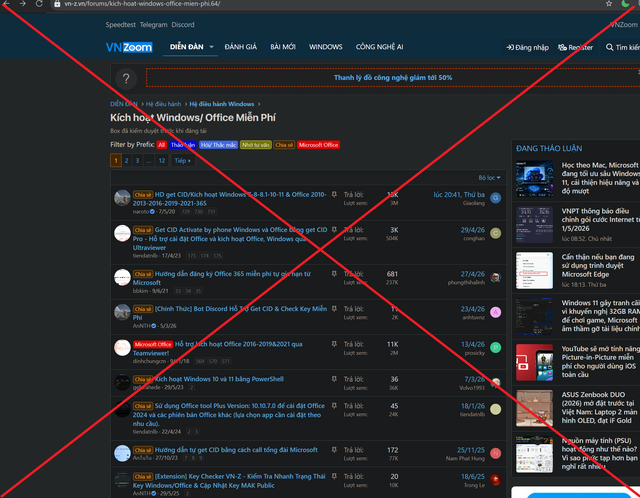Click the browser forward arrow
This screenshot has width=640, height=498.
23,4
